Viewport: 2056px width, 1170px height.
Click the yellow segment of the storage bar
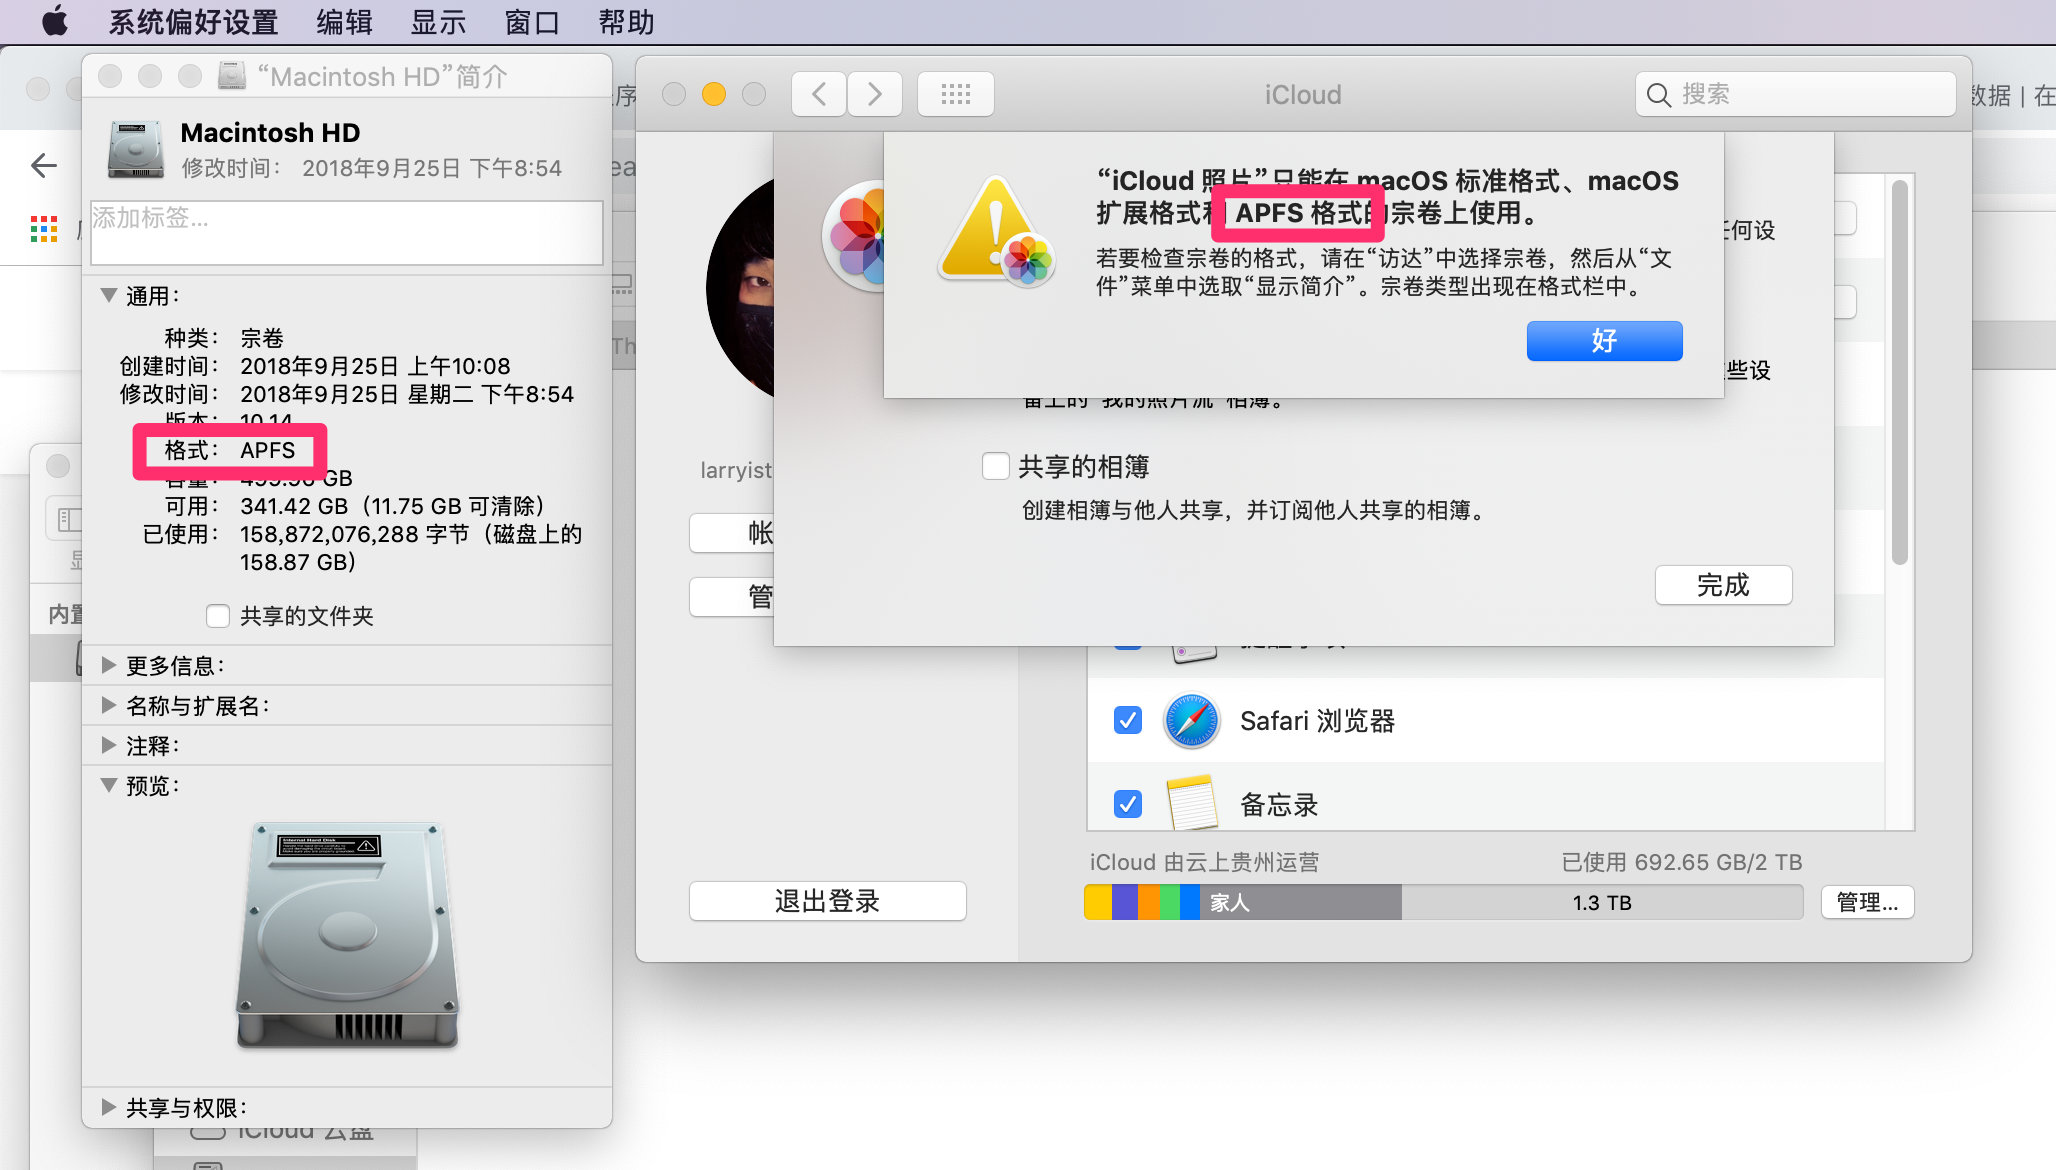1098,902
